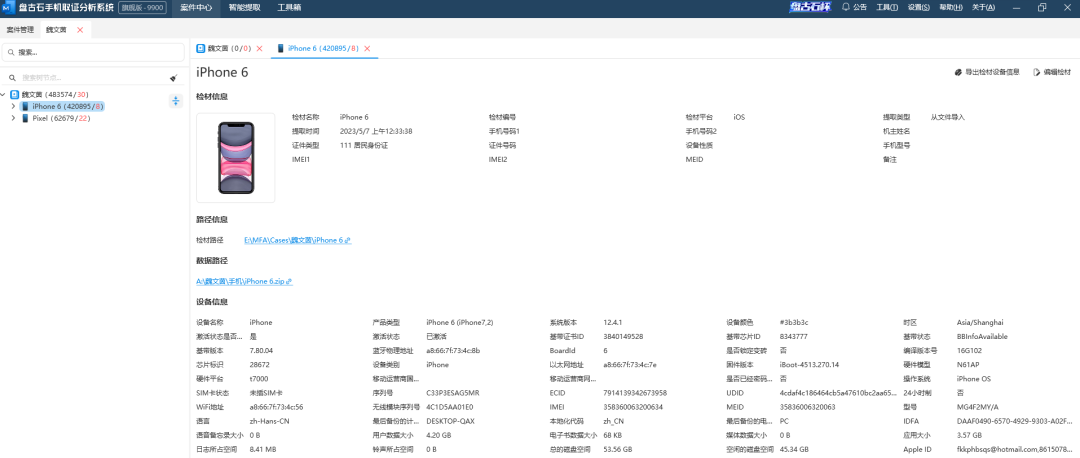Click the 证件类型 value 111 居民身份证
The height and width of the screenshot is (458, 1080).
(364, 145)
